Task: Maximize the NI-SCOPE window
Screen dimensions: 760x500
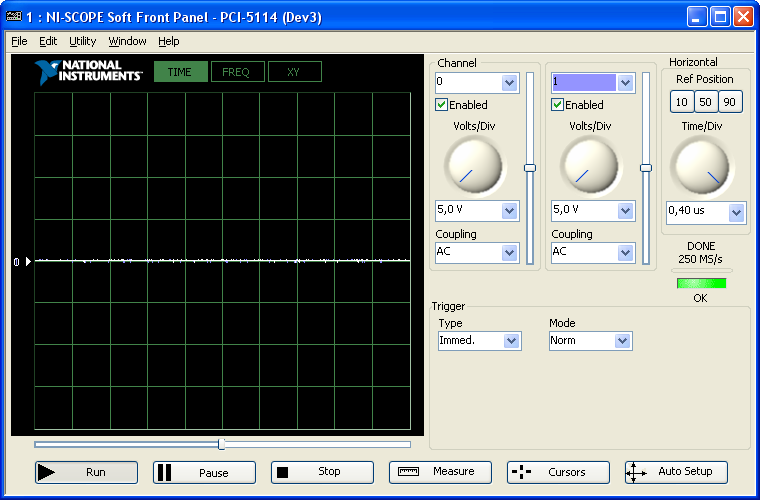Action: click(720, 17)
